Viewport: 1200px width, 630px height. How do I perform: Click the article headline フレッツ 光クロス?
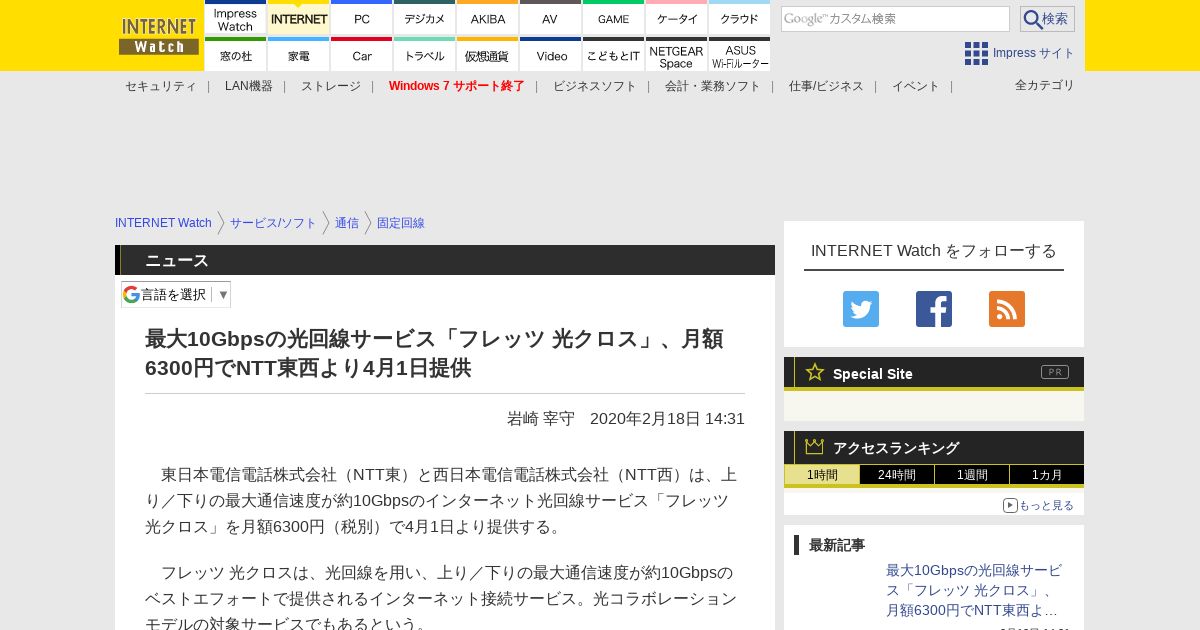pos(434,353)
